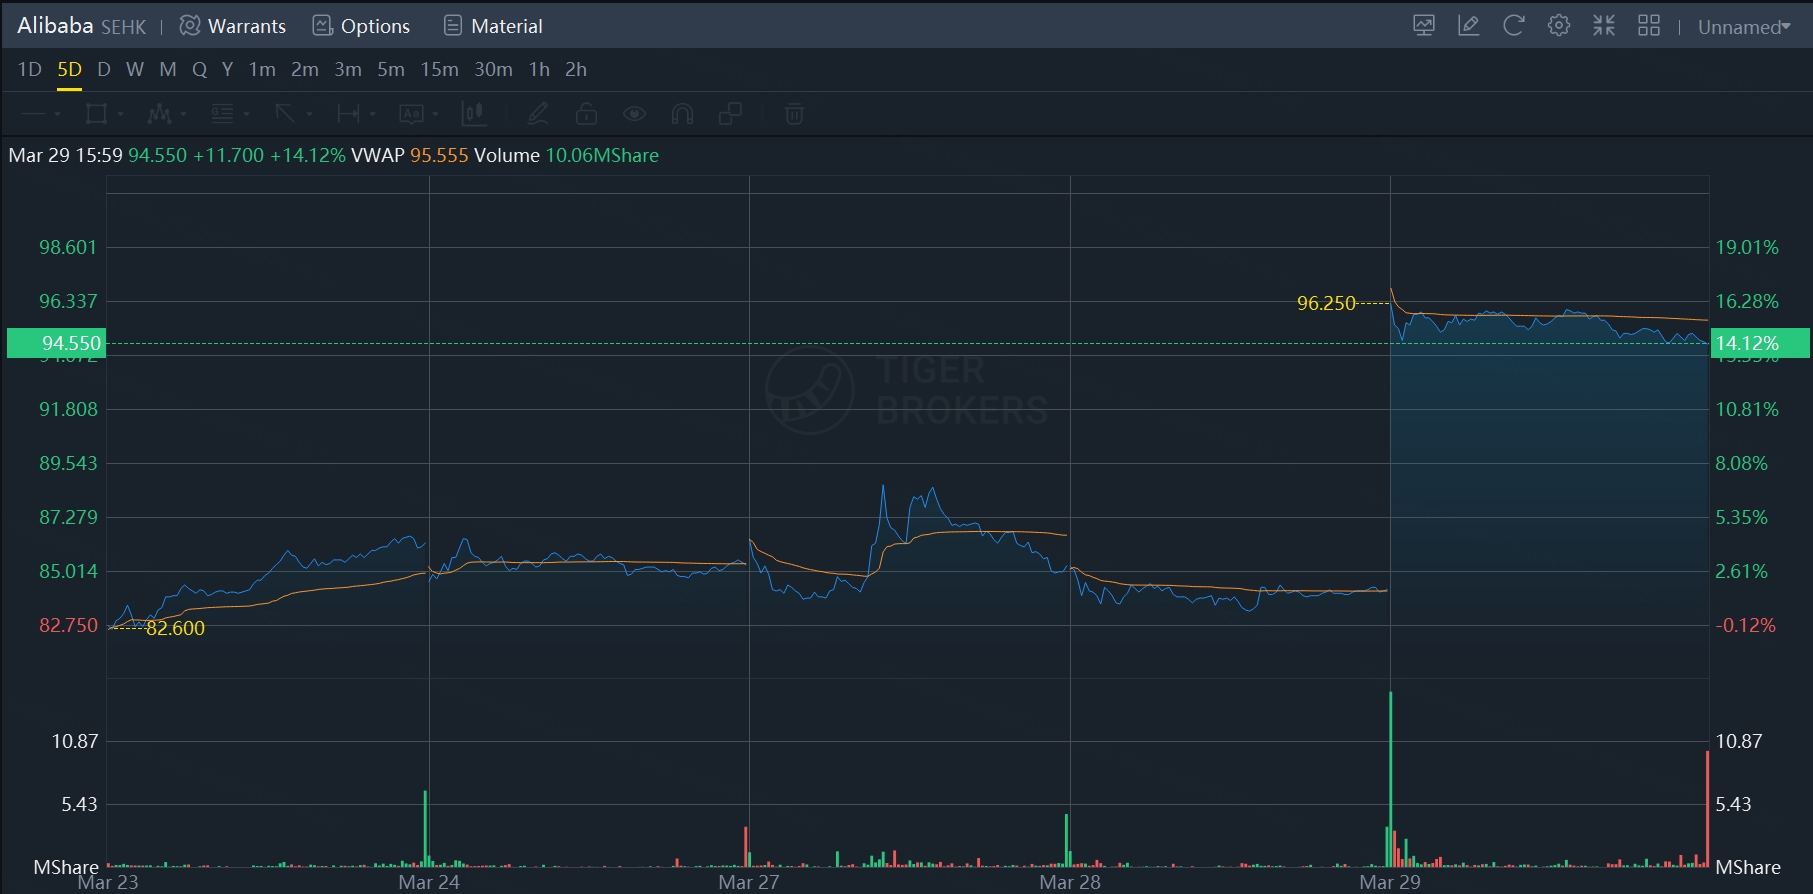
Task: Click the Mar 28 date label
Action: coord(1070,882)
